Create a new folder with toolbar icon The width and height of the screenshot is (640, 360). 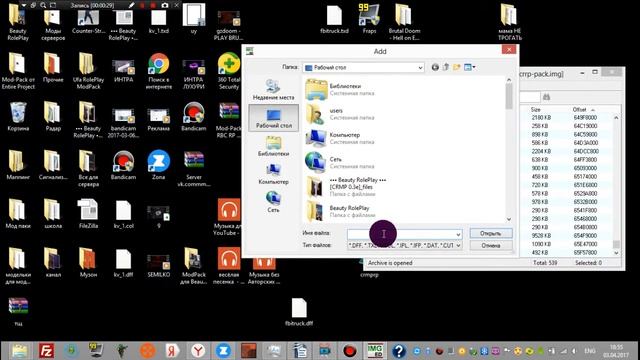(x=456, y=67)
